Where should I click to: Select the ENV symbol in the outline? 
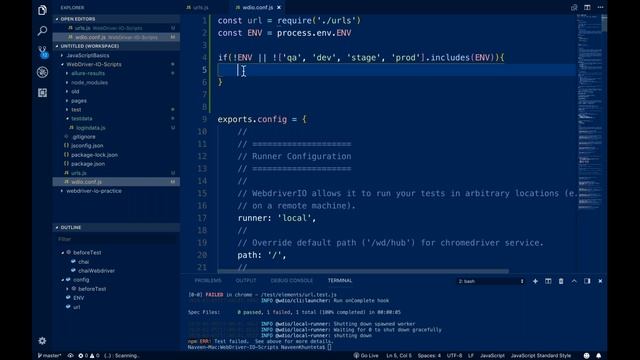coord(79,298)
